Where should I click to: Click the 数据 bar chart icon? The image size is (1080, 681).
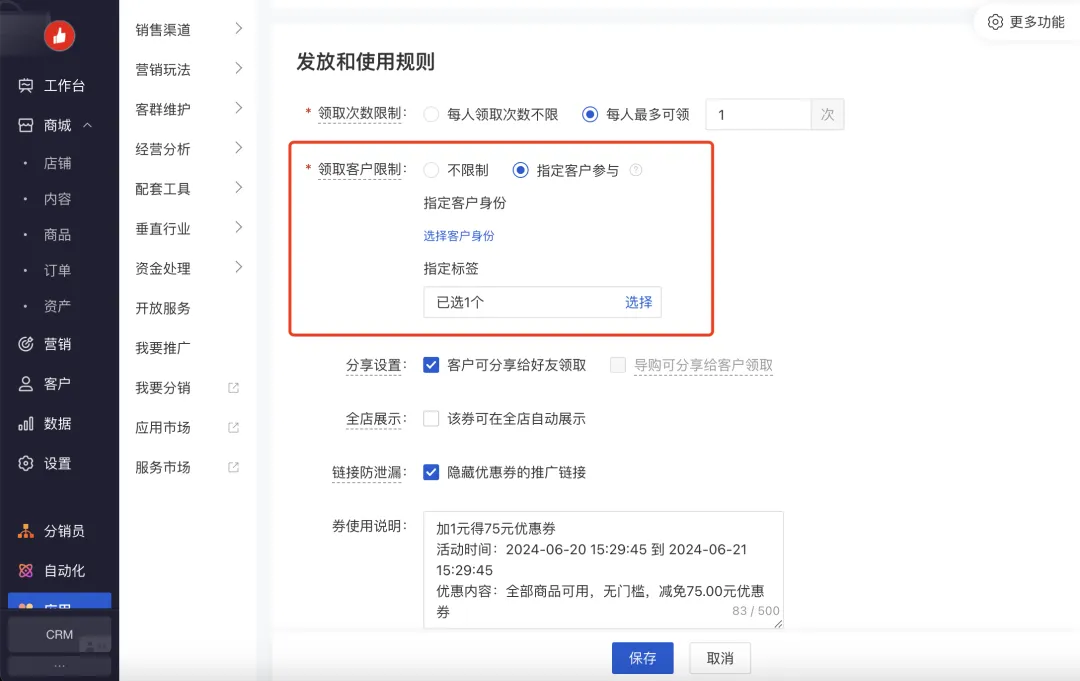(x=26, y=424)
